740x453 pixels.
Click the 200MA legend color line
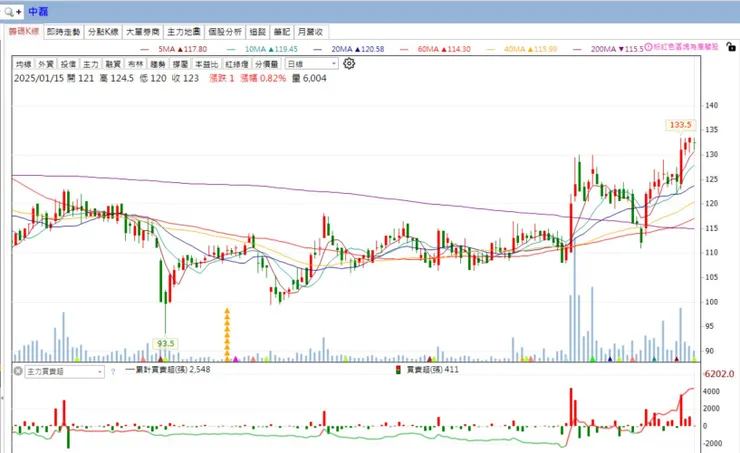tap(577, 49)
